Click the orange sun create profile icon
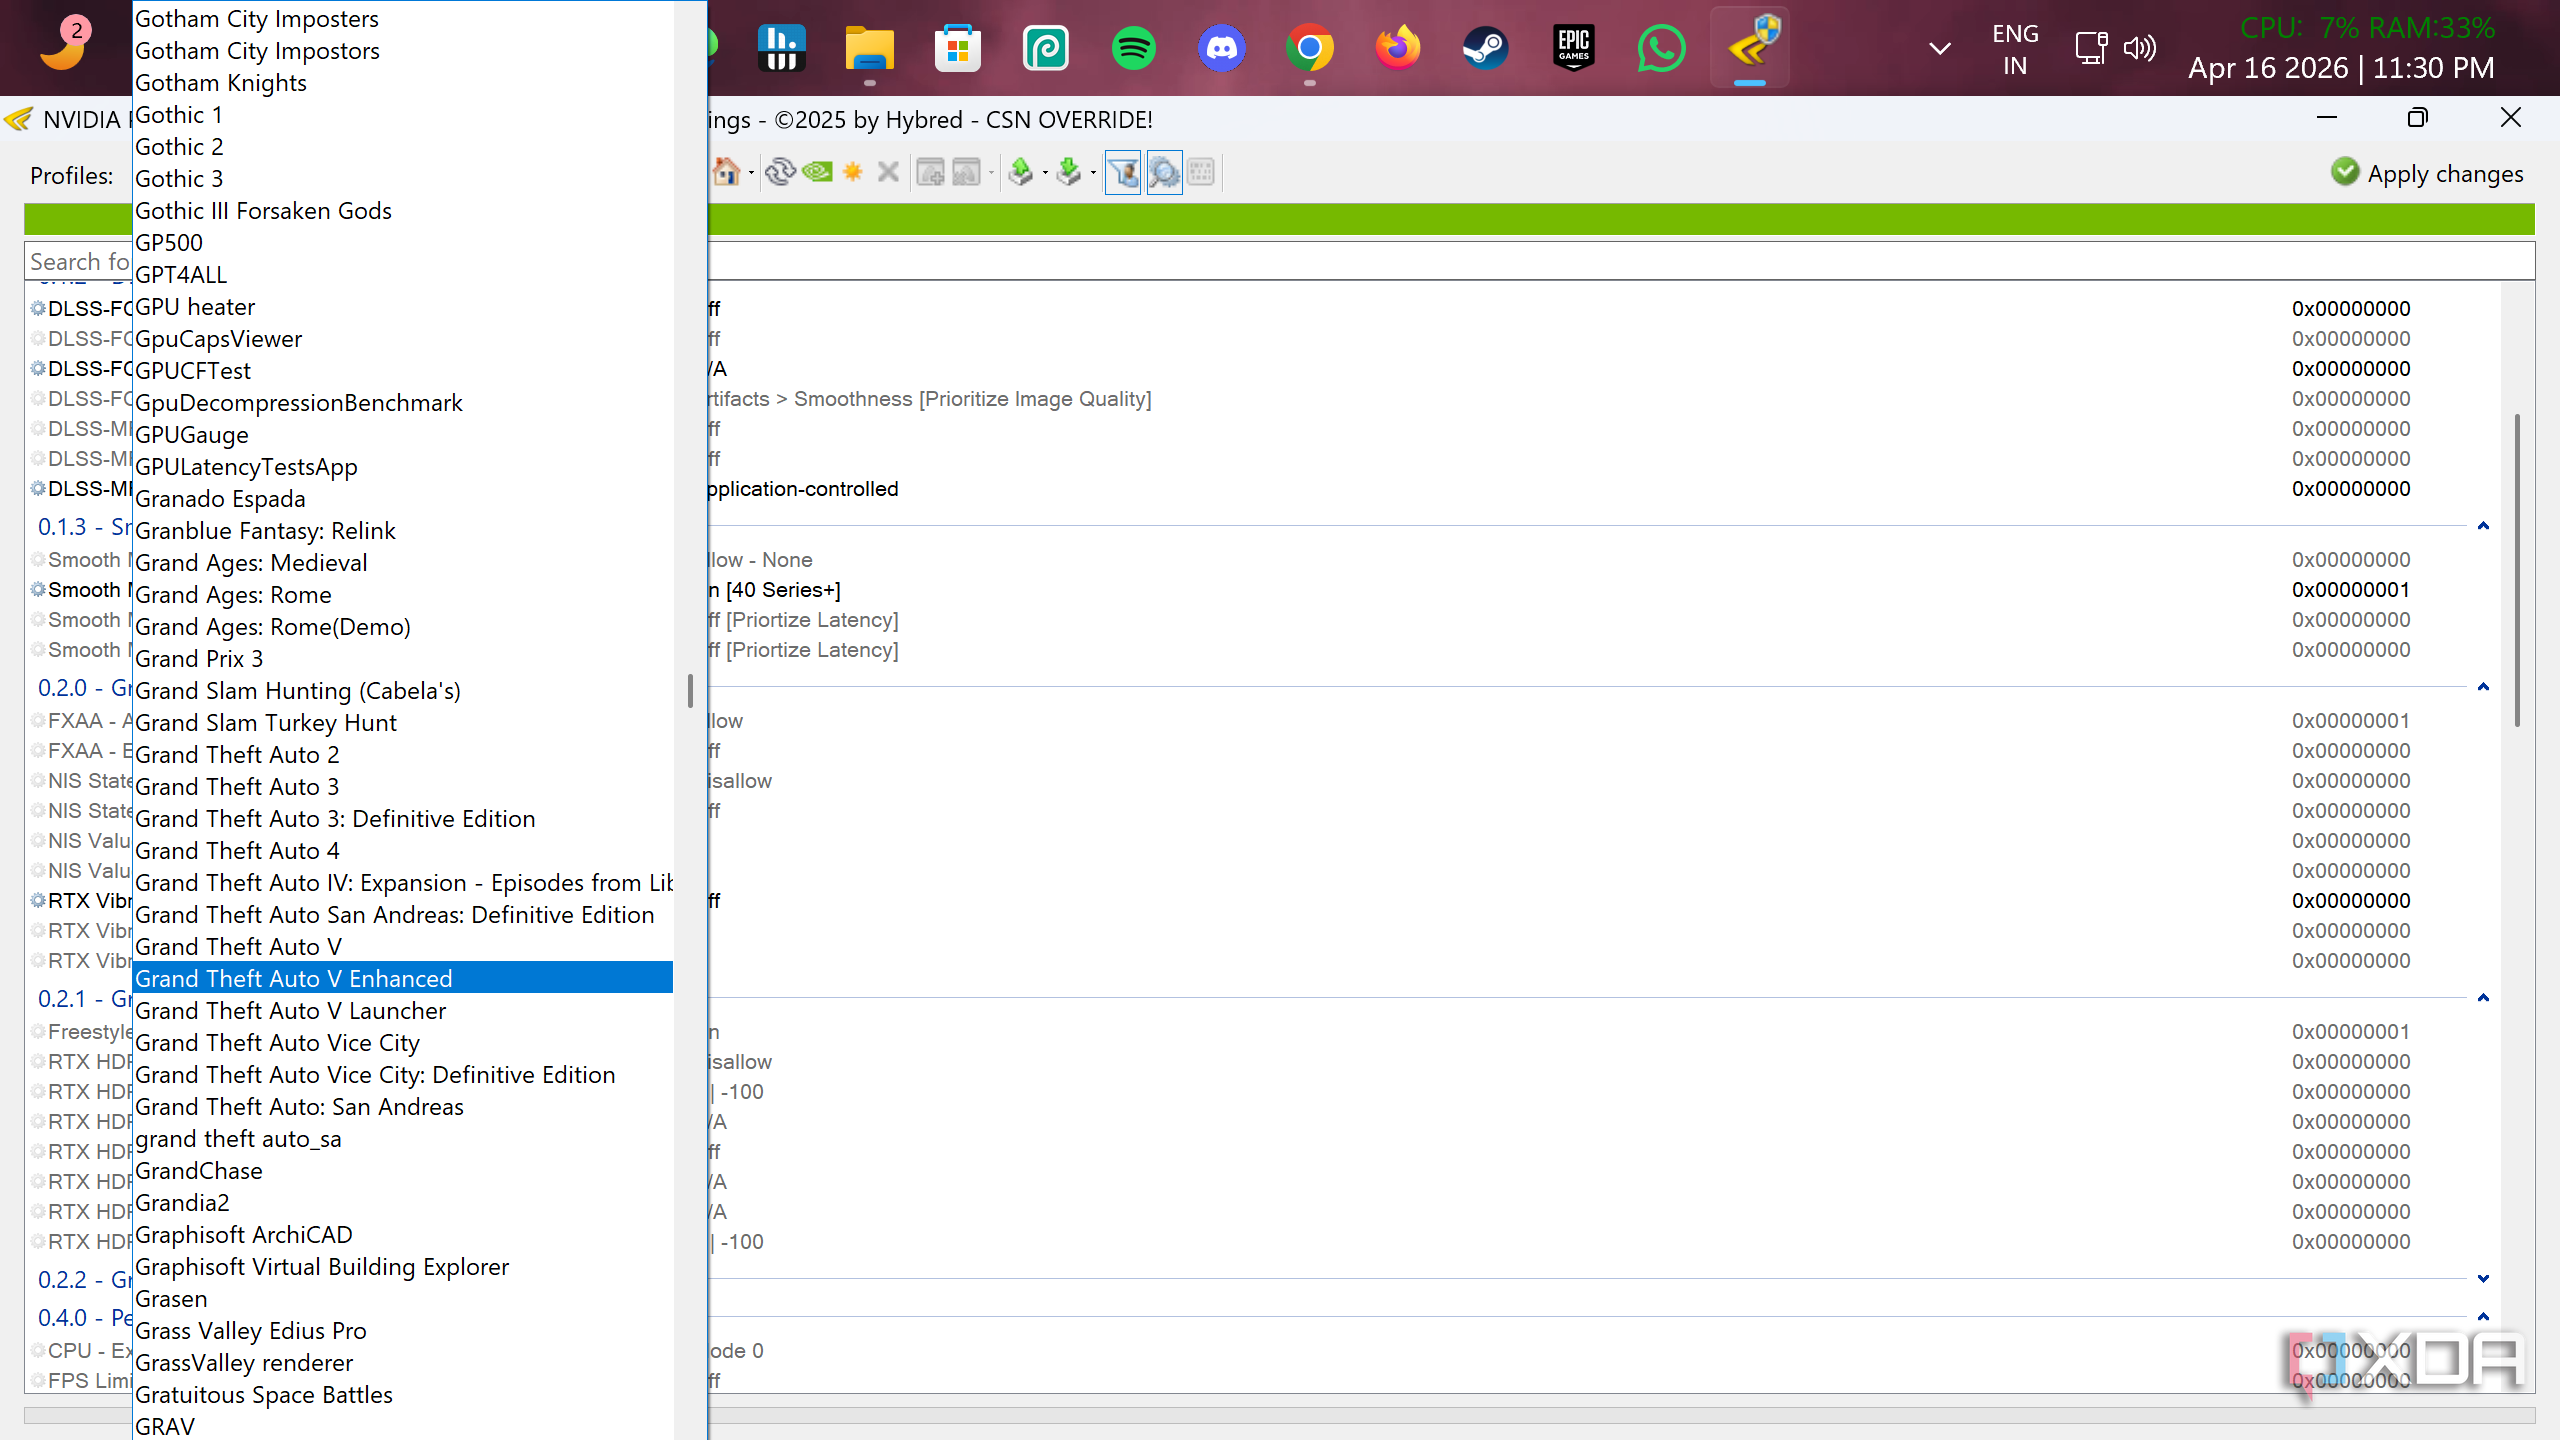The image size is (2560, 1440). pyautogui.click(x=853, y=172)
